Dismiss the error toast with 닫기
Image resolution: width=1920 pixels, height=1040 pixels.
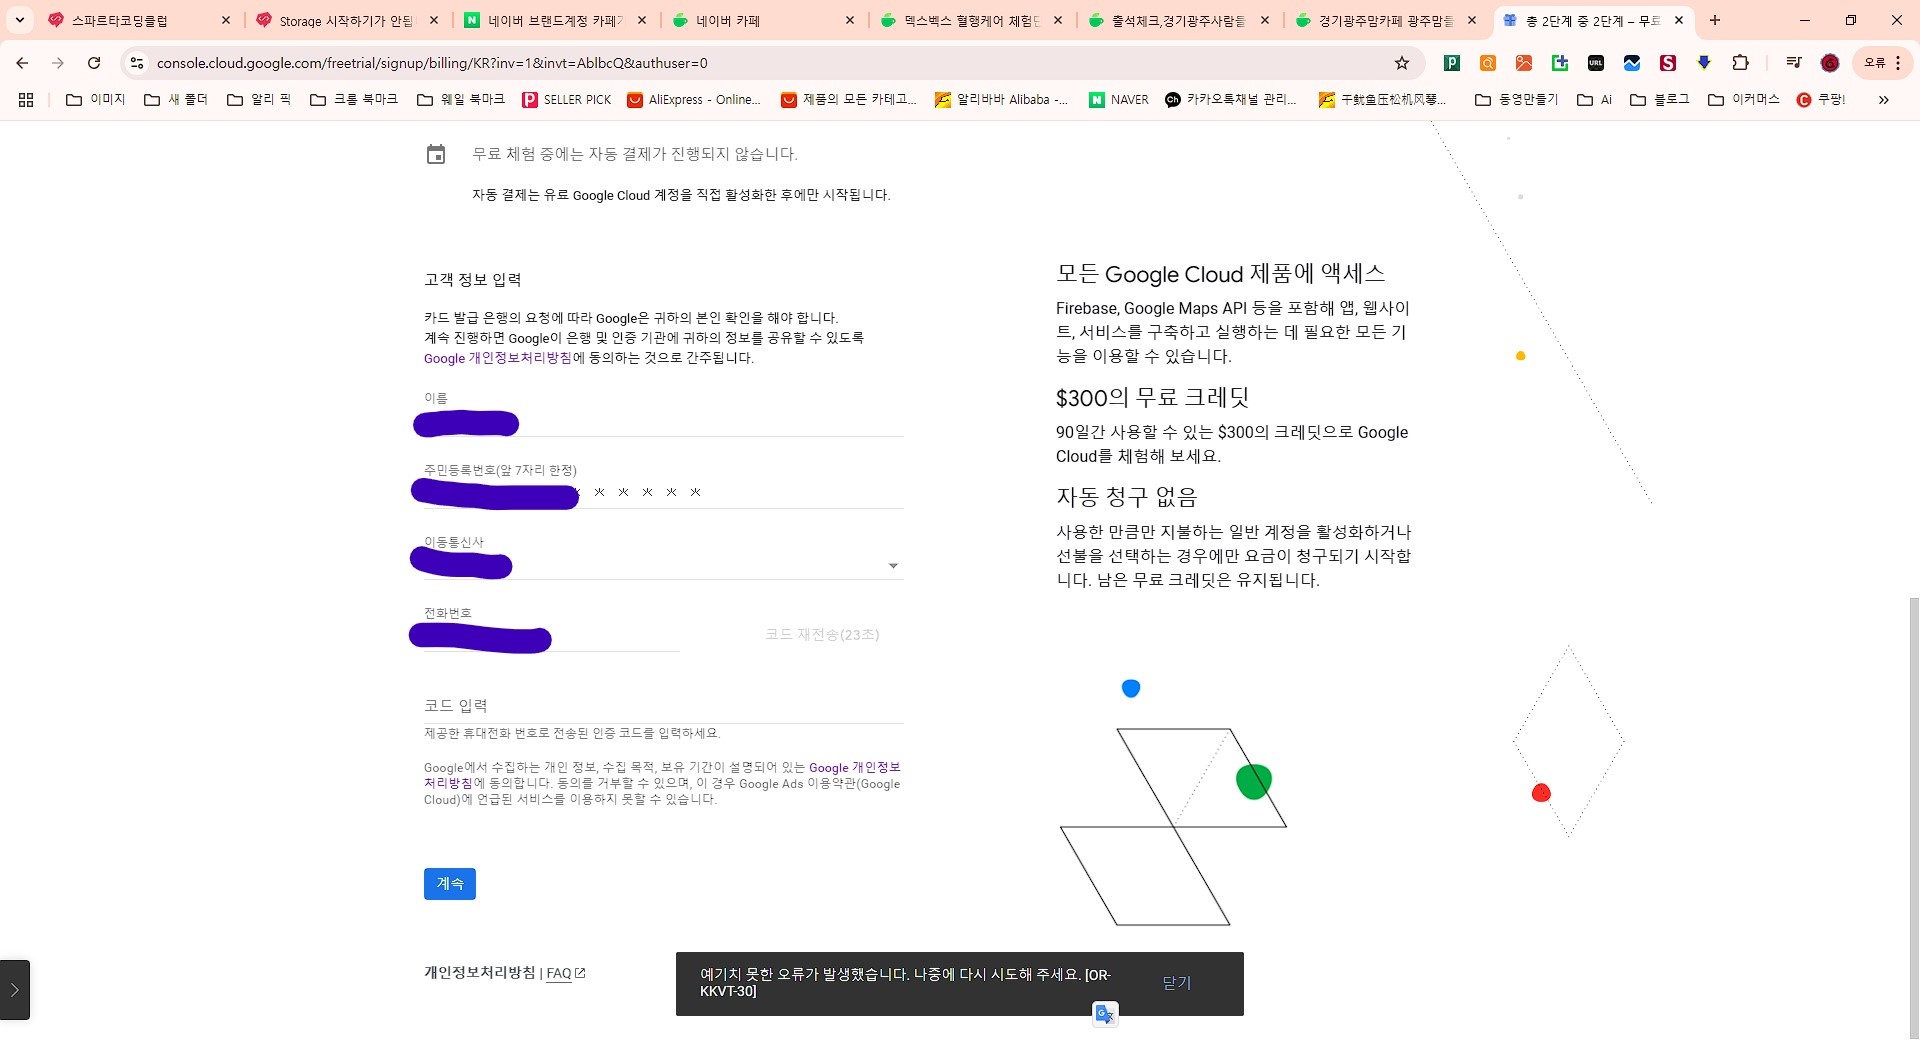1177,983
